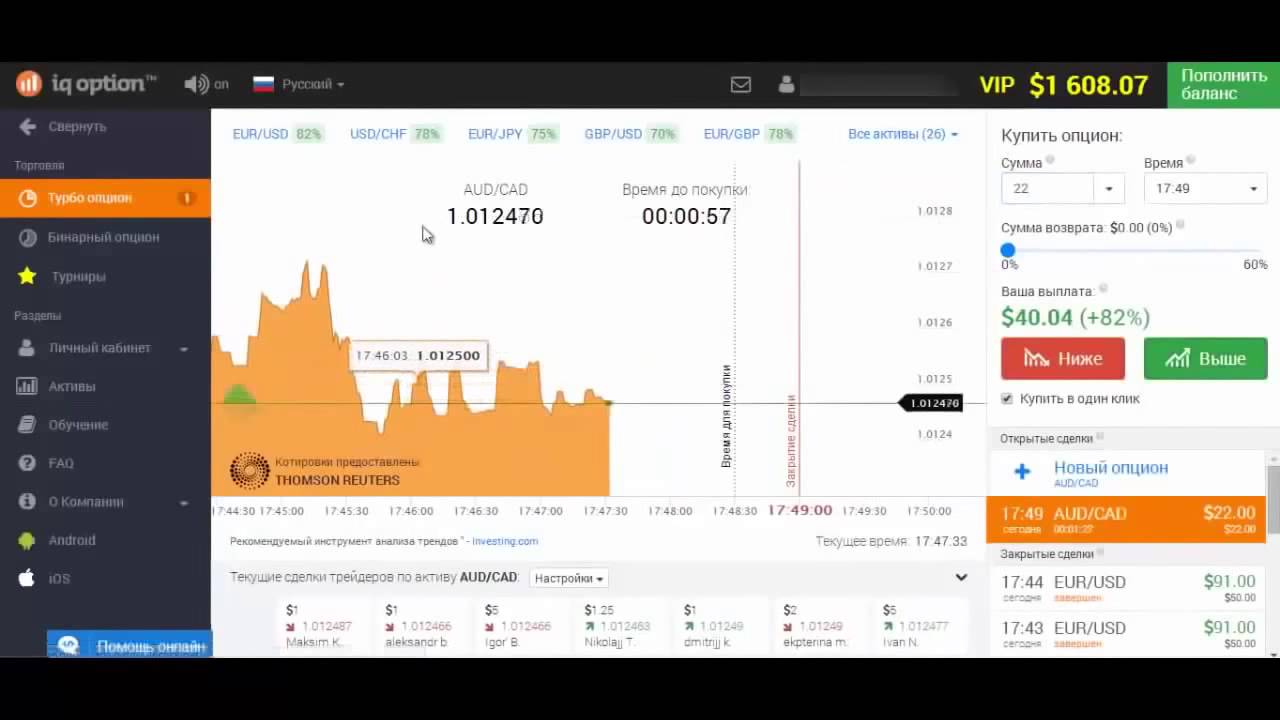Click the 1.012470 price label on chart

coord(931,403)
